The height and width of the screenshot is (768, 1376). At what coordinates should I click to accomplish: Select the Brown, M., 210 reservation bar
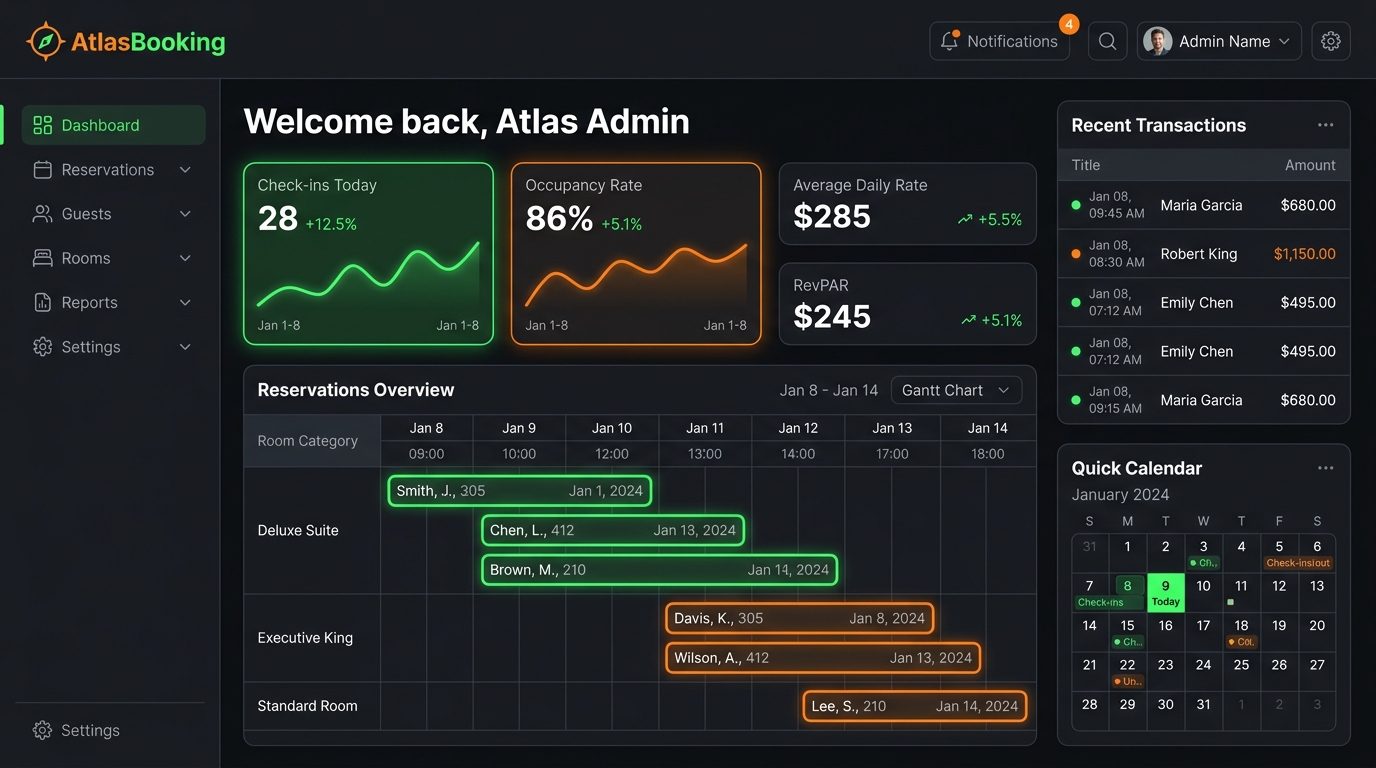660,570
